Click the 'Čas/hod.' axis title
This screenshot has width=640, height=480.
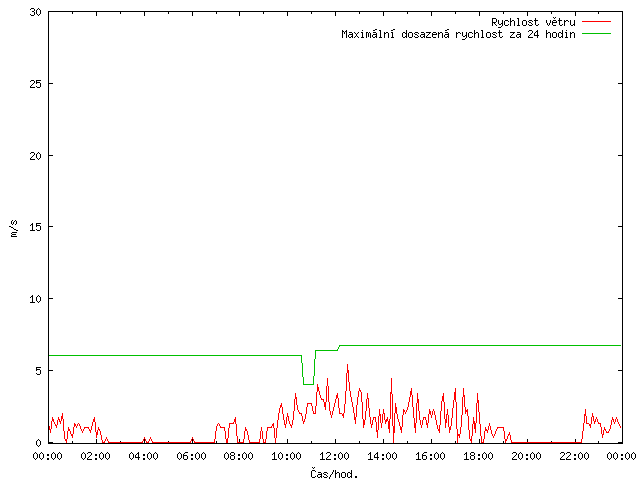pos(334,474)
